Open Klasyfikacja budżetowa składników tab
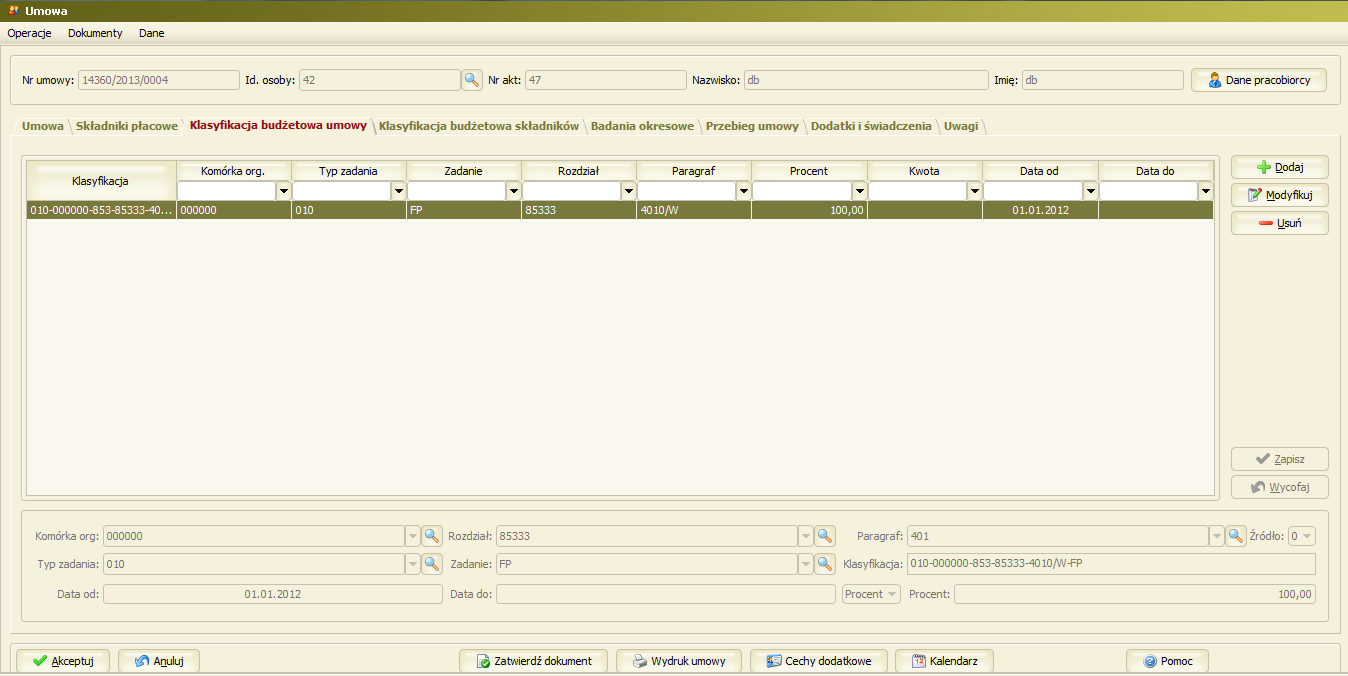The image size is (1348, 676). 479,126
